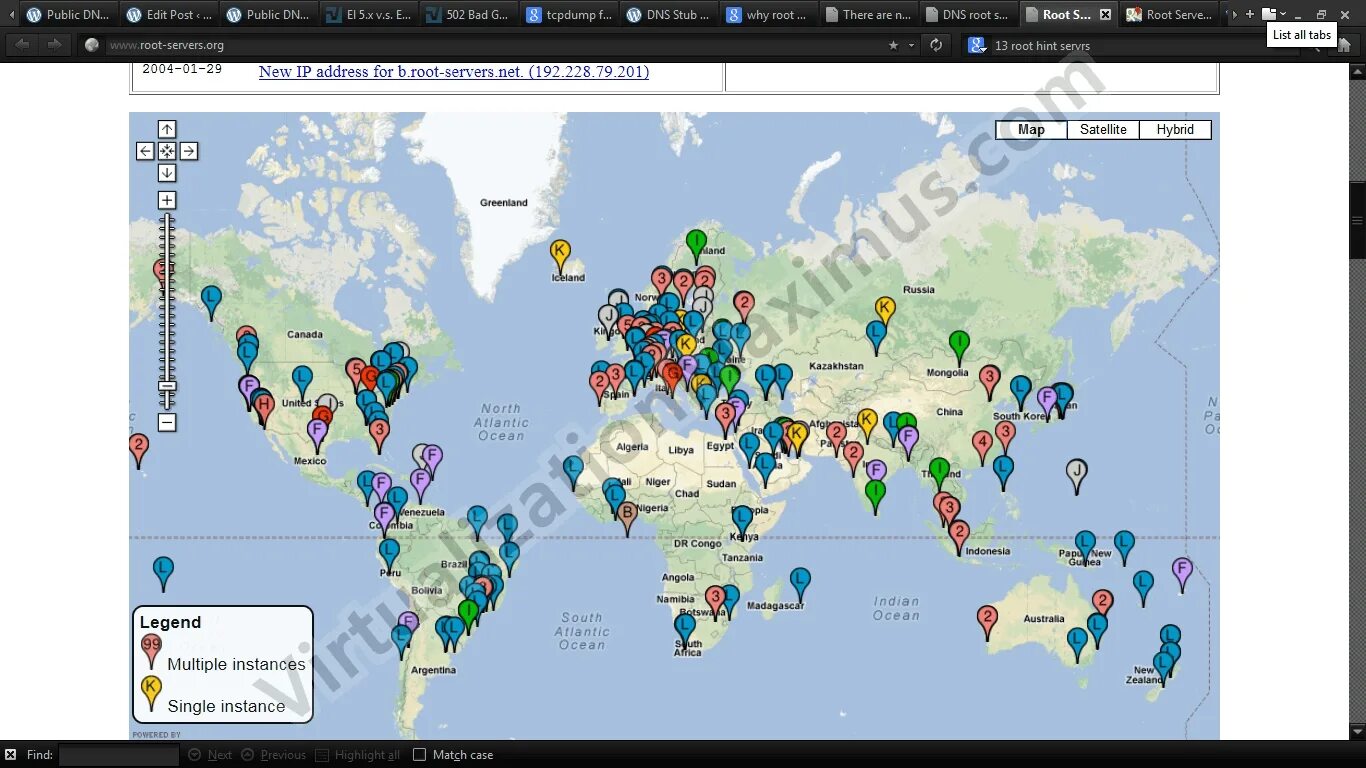Switch to the 502 Bad G... tab

click(x=469, y=15)
